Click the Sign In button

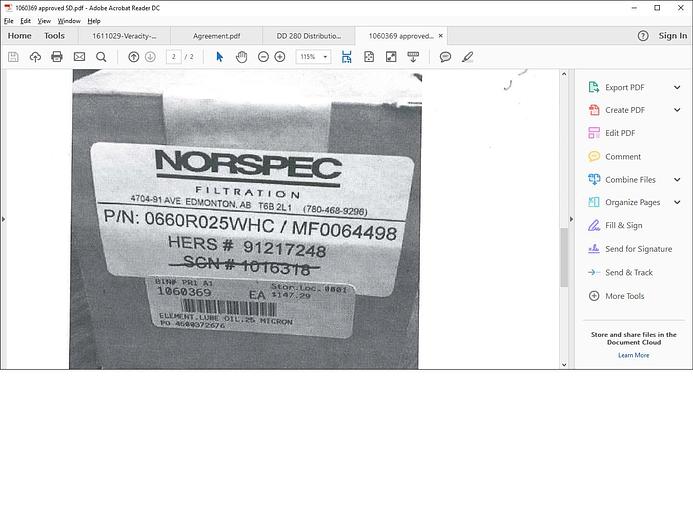[x=673, y=36]
